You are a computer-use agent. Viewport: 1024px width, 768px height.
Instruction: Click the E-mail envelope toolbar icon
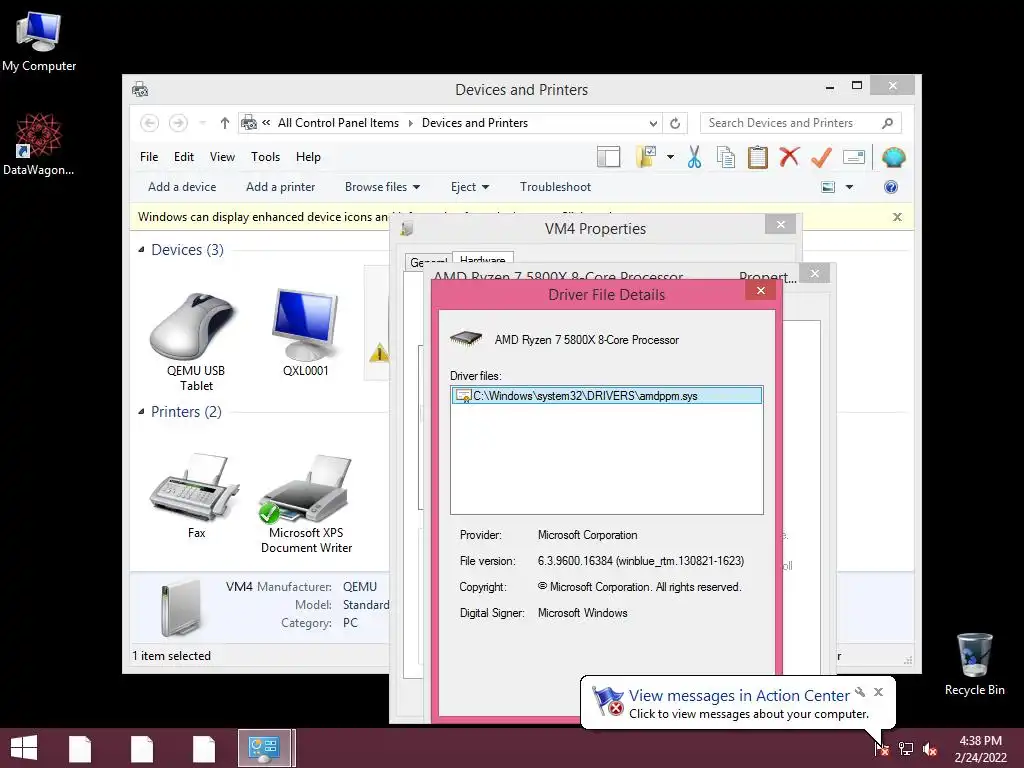point(854,157)
